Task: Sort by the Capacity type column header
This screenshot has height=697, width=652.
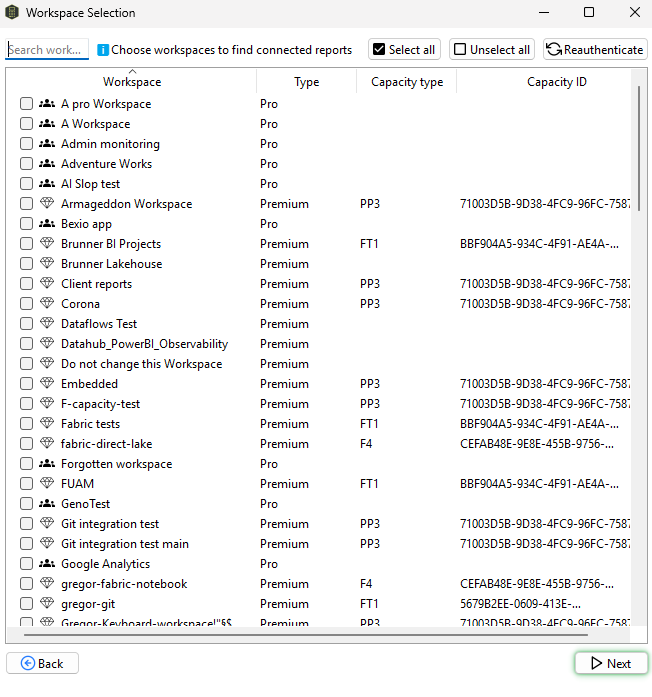Action: 407,82
